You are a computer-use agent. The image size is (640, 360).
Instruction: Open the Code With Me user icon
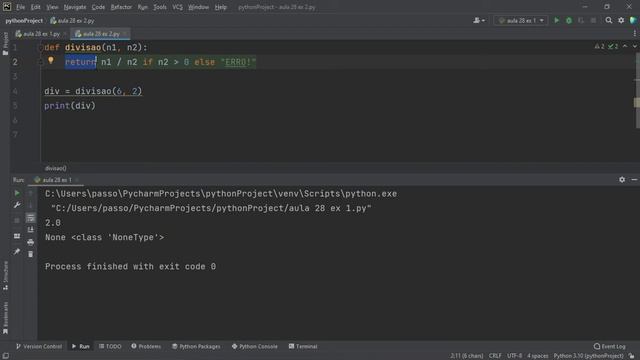click(x=479, y=20)
